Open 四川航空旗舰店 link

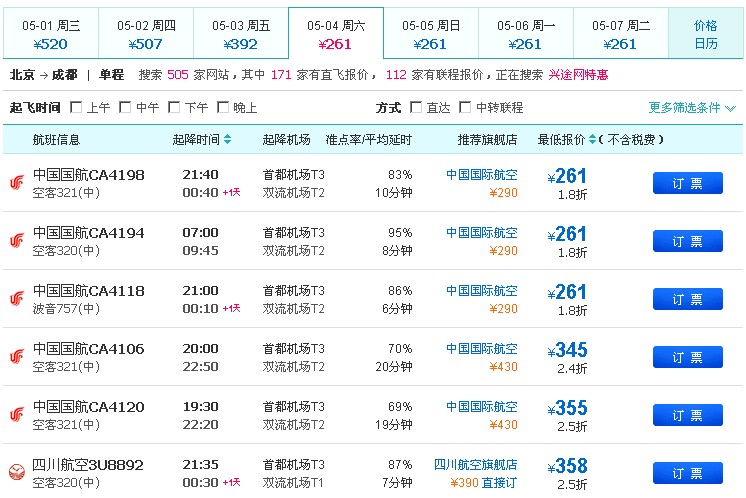475,465
